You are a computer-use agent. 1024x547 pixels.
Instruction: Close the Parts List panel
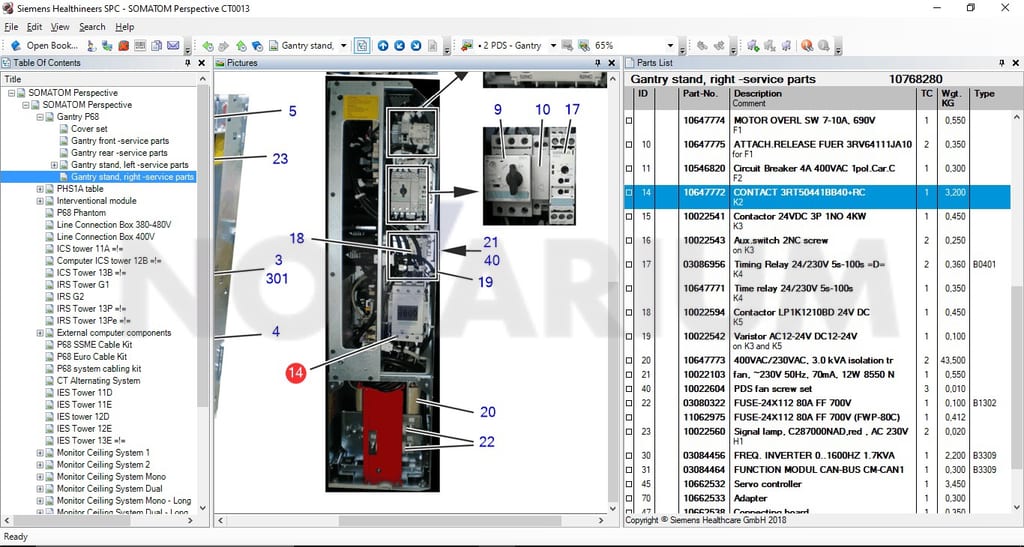pos(1016,63)
